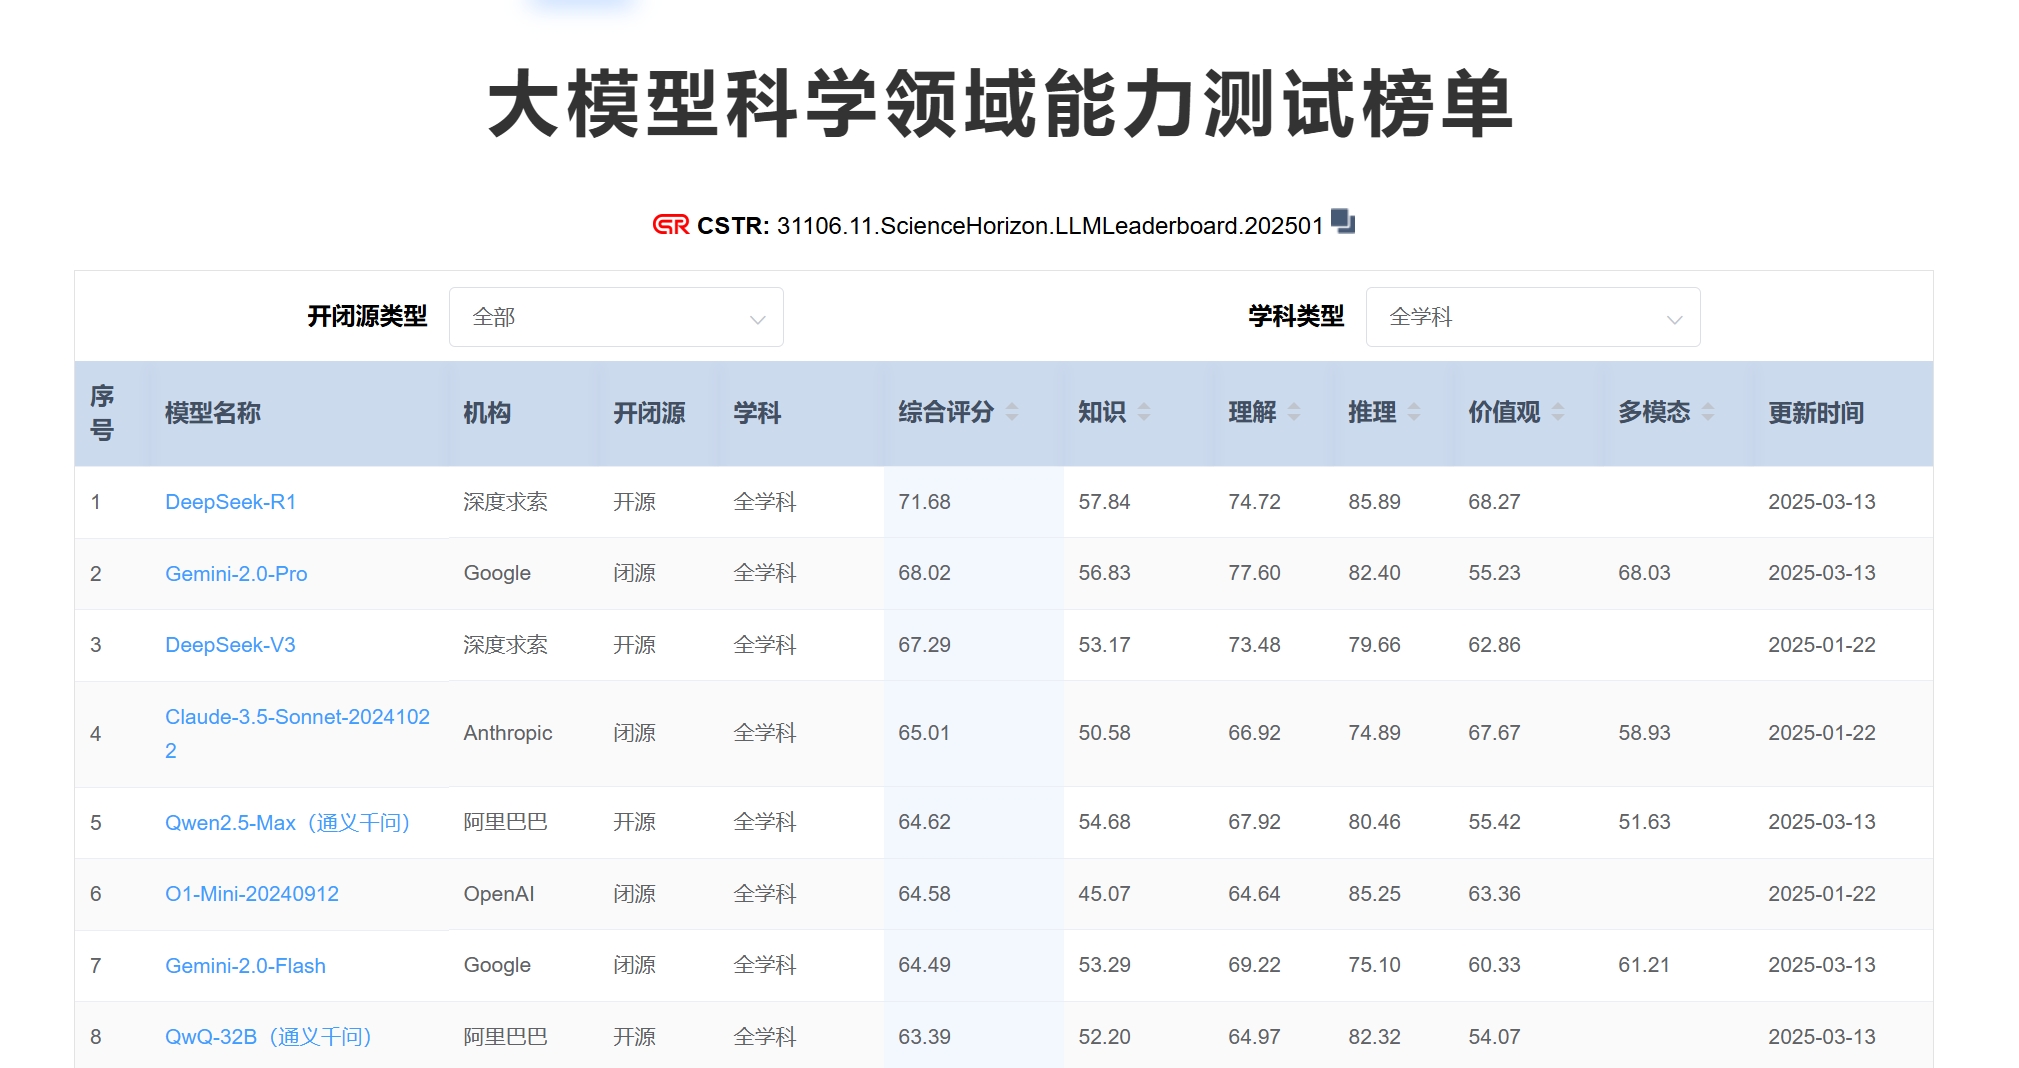
Task: Click the 更新时间 column header
Action: tap(1815, 413)
